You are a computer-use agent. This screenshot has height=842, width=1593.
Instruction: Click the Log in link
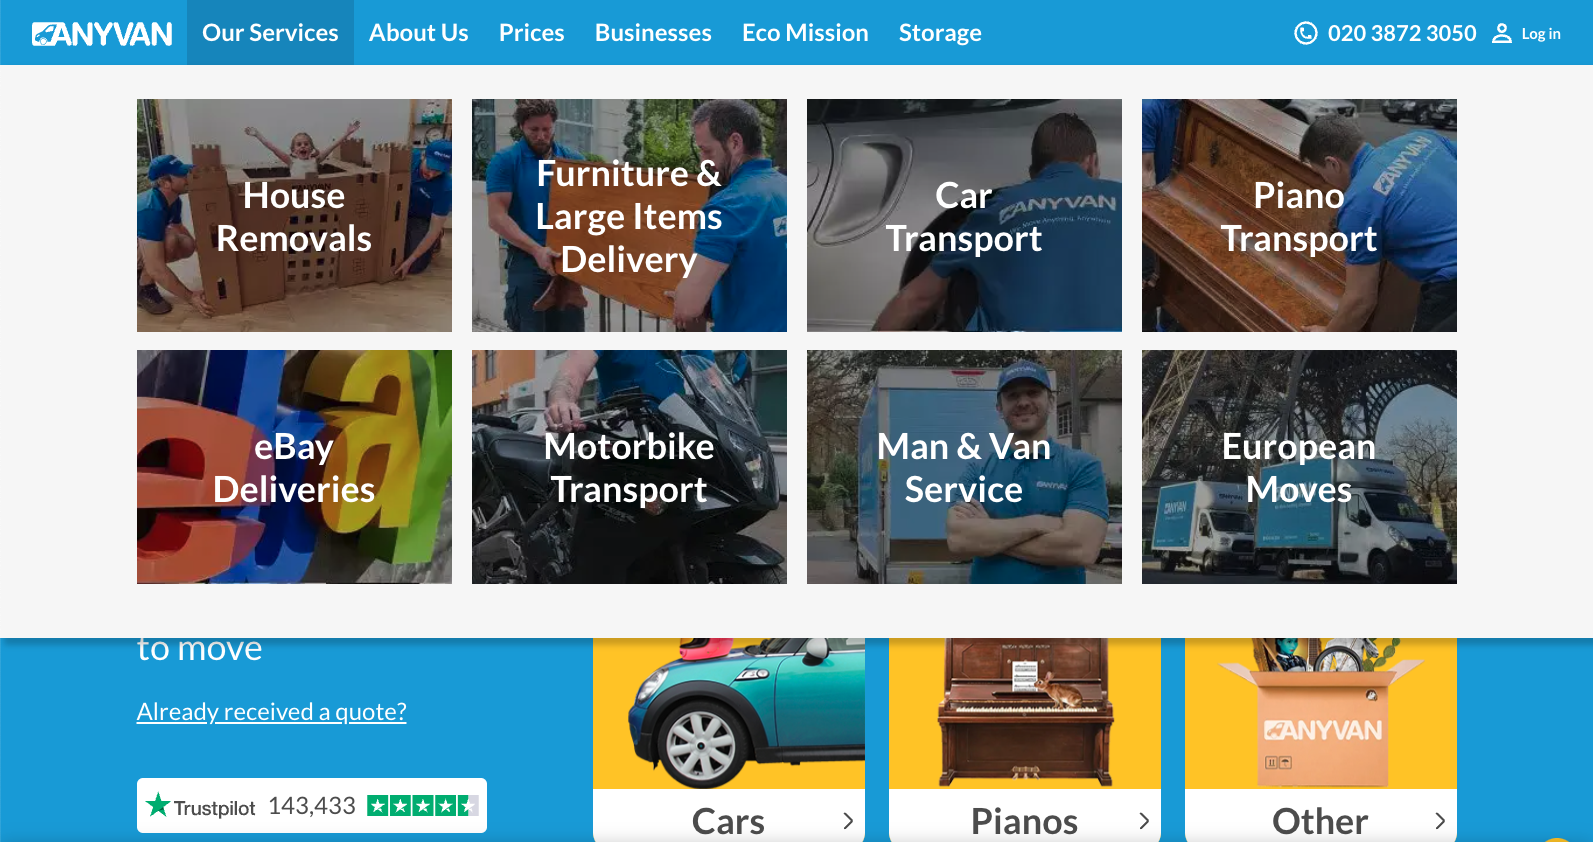(1540, 34)
